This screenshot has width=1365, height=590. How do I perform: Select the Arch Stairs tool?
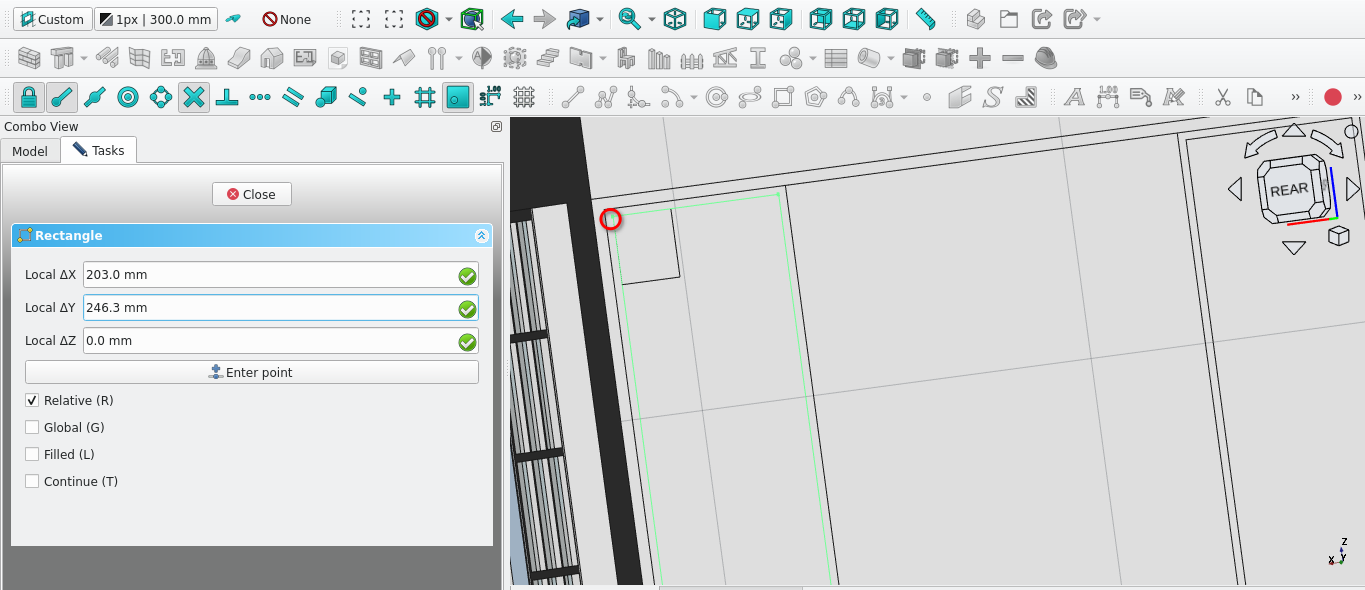547,59
